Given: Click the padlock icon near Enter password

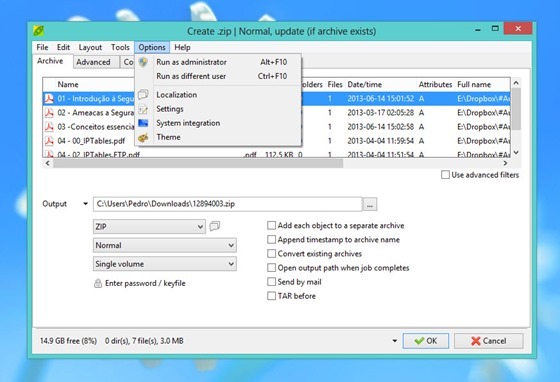Looking at the screenshot, I should pyautogui.click(x=98, y=283).
